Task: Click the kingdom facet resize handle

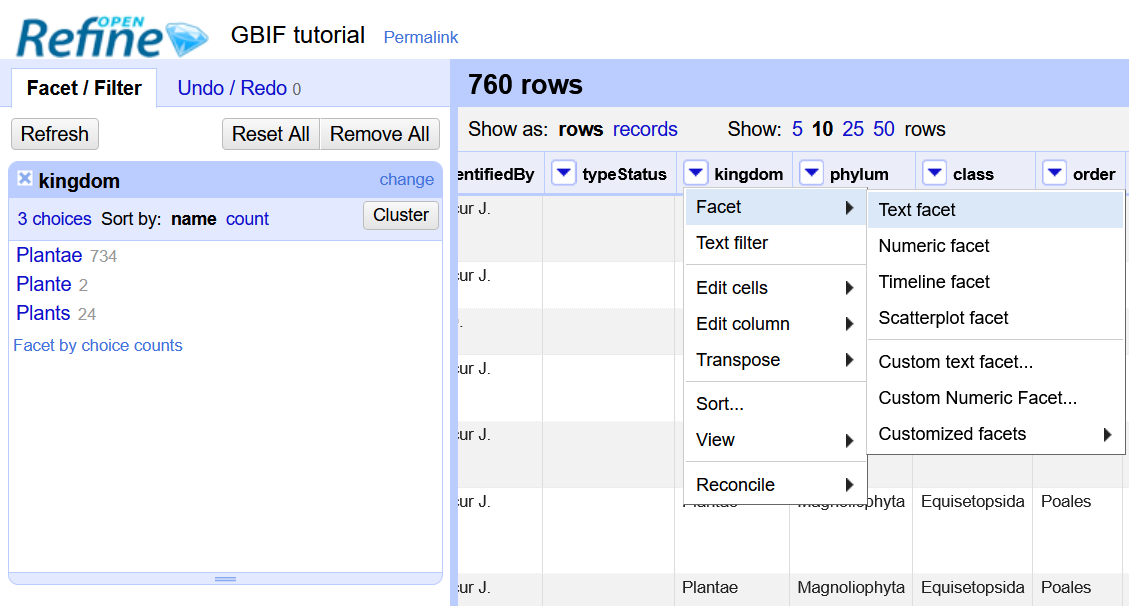Action: (225, 579)
